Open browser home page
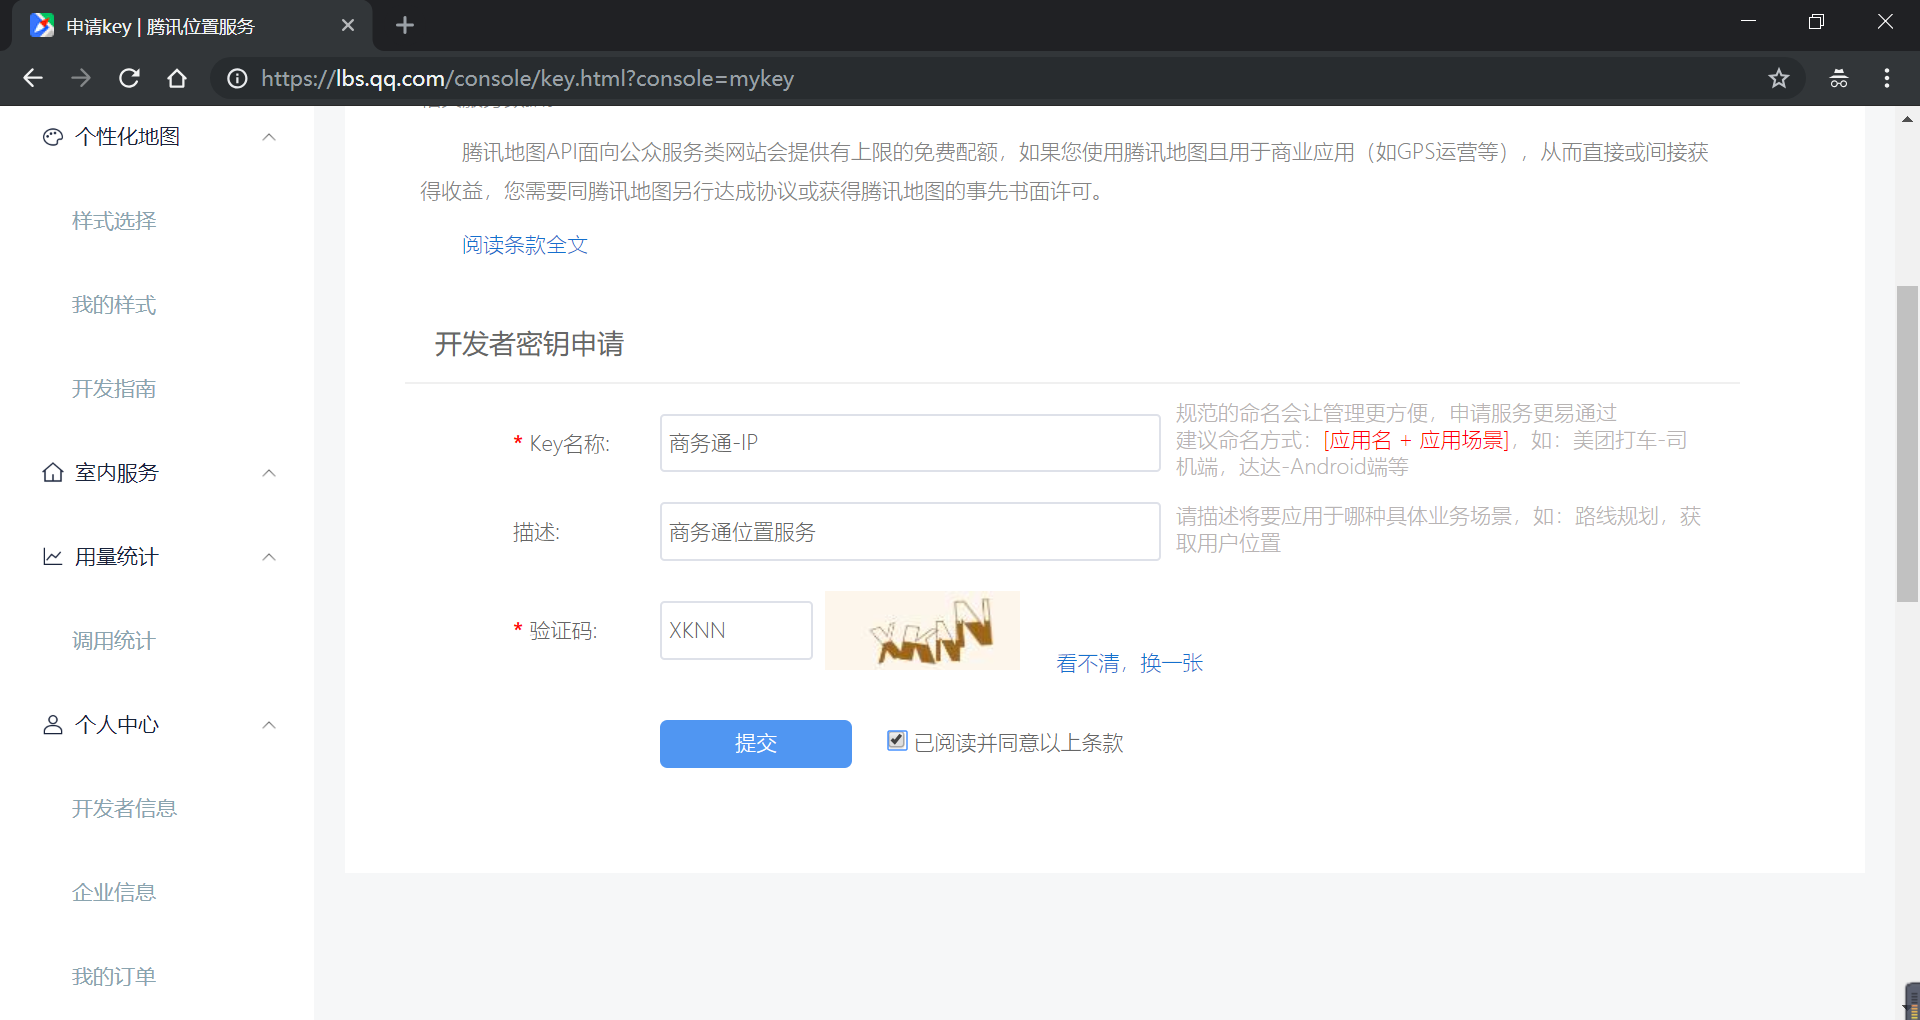The width and height of the screenshot is (1920, 1020). pyautogui.click(x=177, y=78)
